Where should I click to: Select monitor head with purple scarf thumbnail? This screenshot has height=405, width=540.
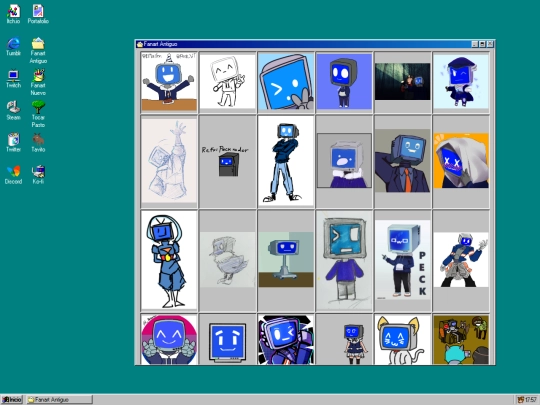[x=344, y=162]
